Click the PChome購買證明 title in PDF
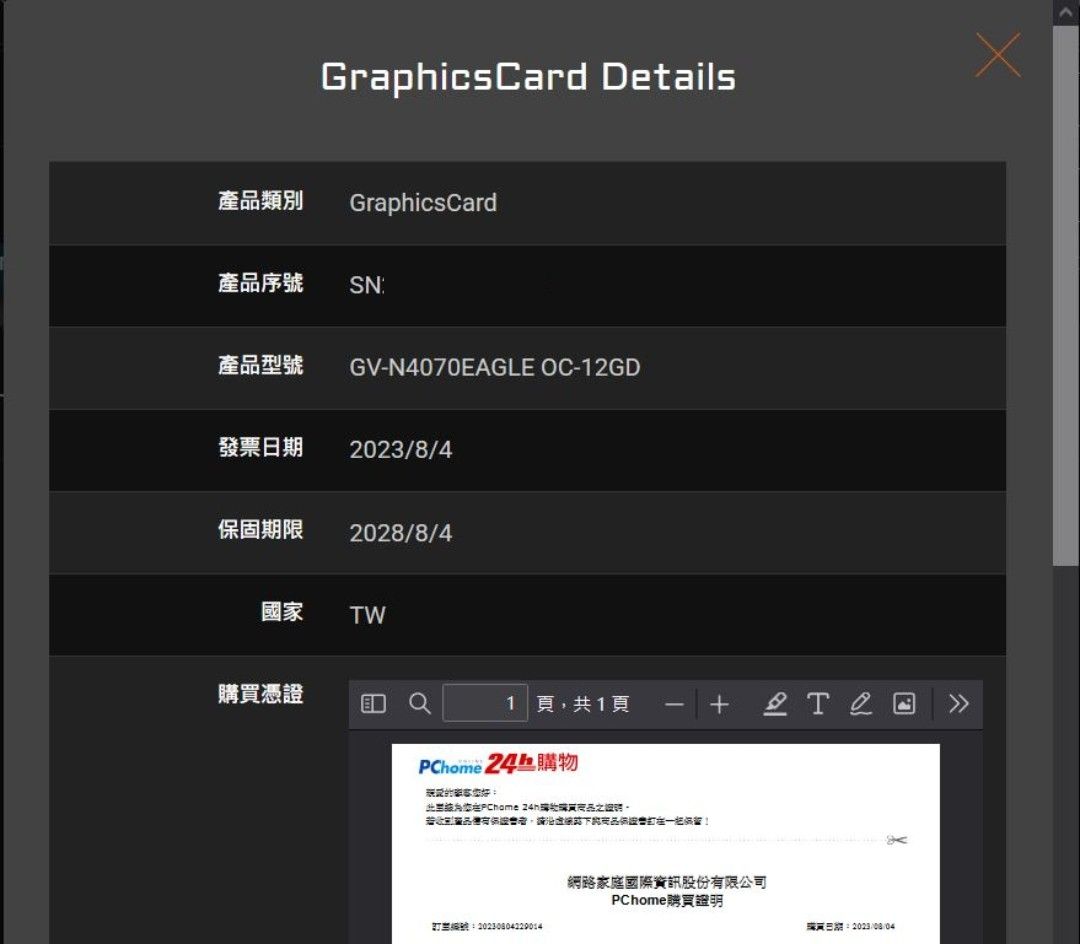Screen dimensions: 1080x944 666,900
